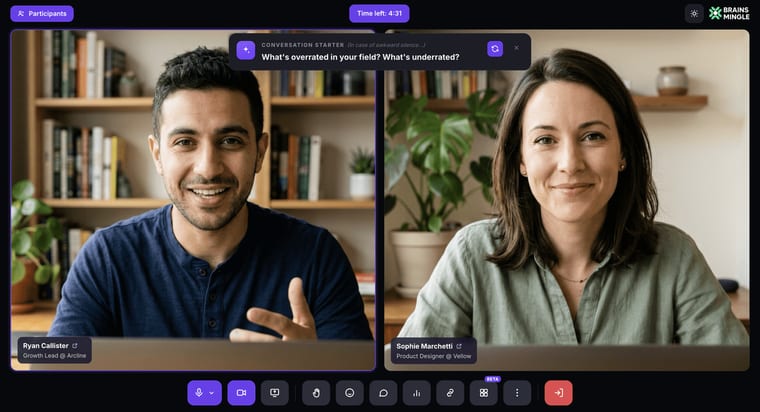Turn off the camera
760x412 pixels.
[241, 393]
